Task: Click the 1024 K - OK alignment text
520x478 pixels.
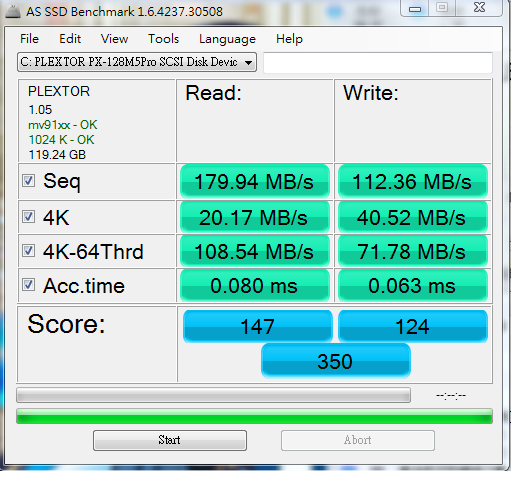Action: (61, 140)
